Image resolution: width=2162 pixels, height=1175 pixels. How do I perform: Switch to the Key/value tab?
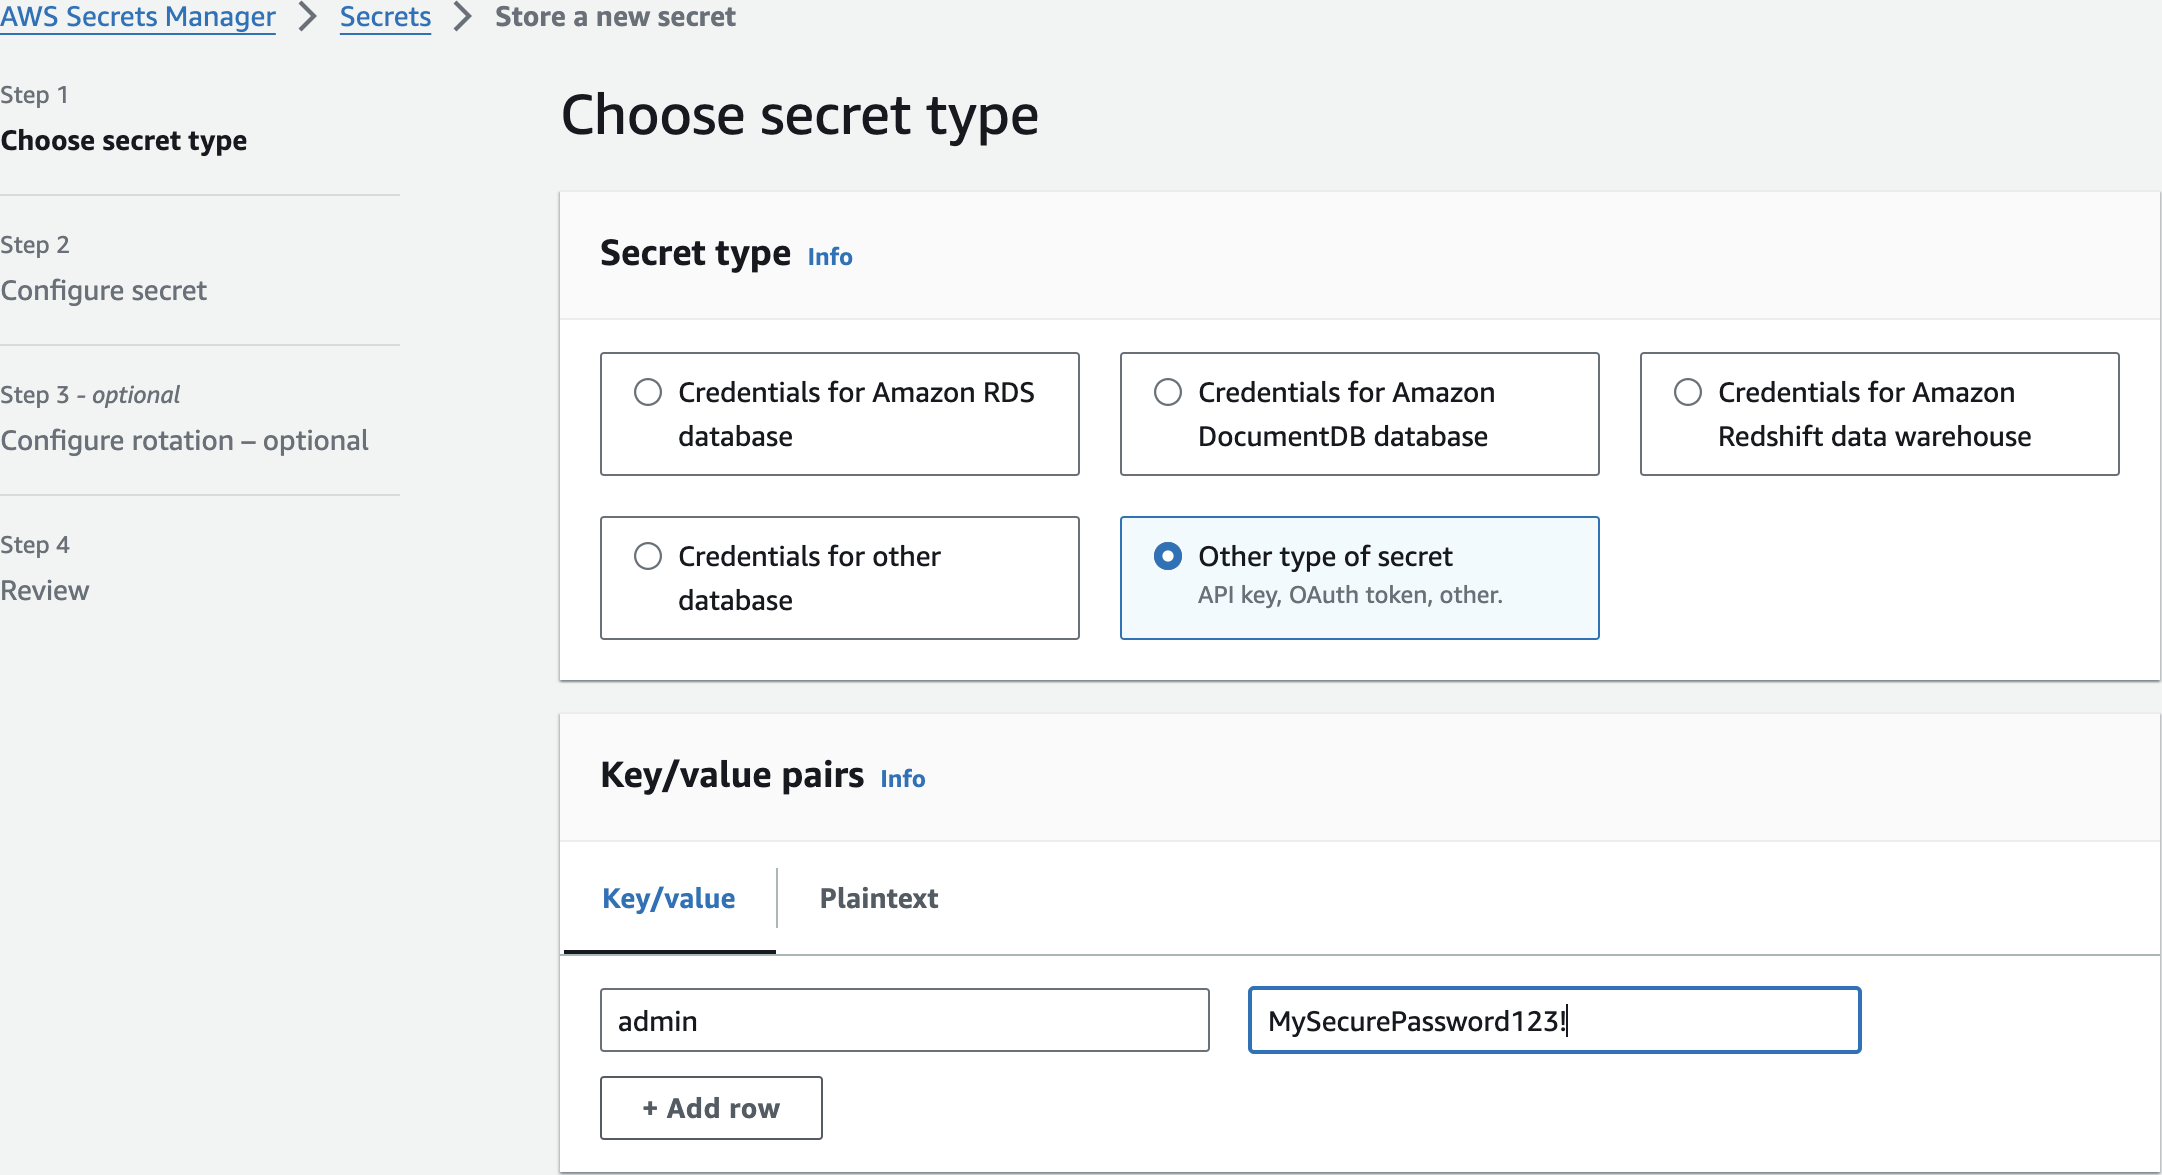(668, 898)
